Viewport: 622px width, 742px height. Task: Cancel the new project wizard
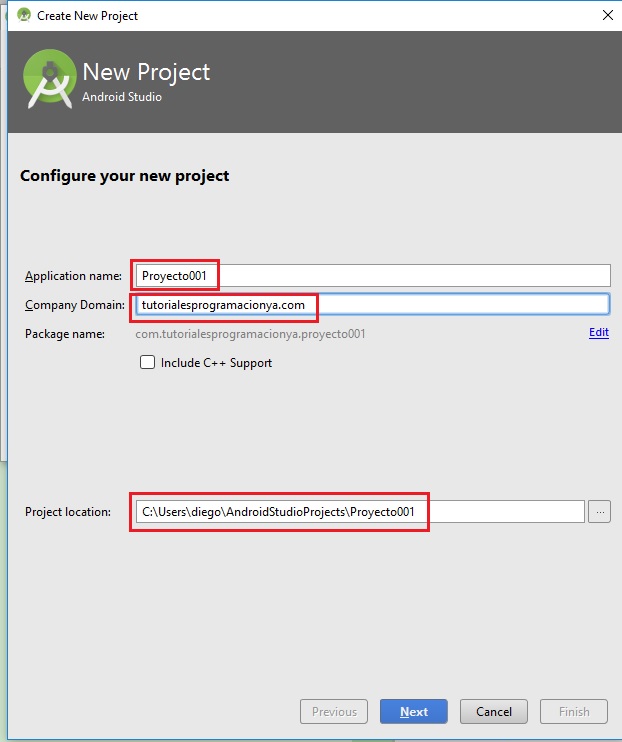[494, 712]
